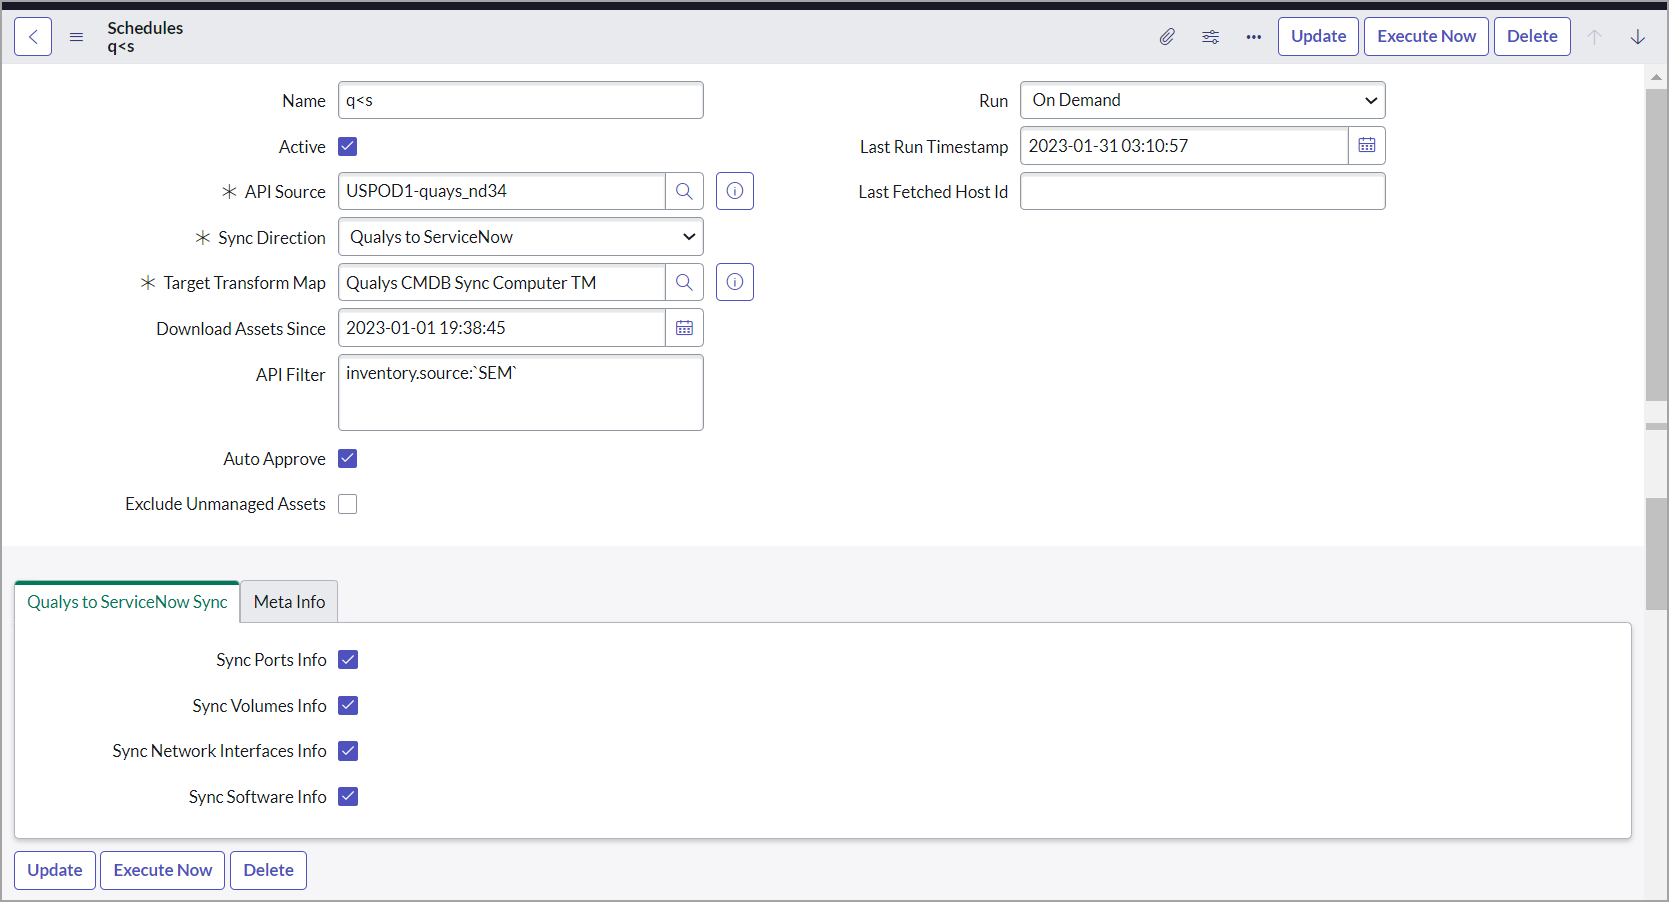The width and height of the screenshot is (1669, 902).
Task: Click the Download Assets Since field
Action: pyautogui.click(x=502, y=328)
